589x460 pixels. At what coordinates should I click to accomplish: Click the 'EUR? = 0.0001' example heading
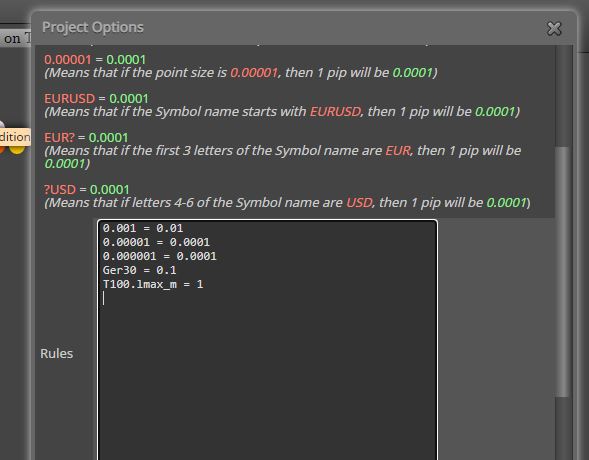(x=86, y=138)
